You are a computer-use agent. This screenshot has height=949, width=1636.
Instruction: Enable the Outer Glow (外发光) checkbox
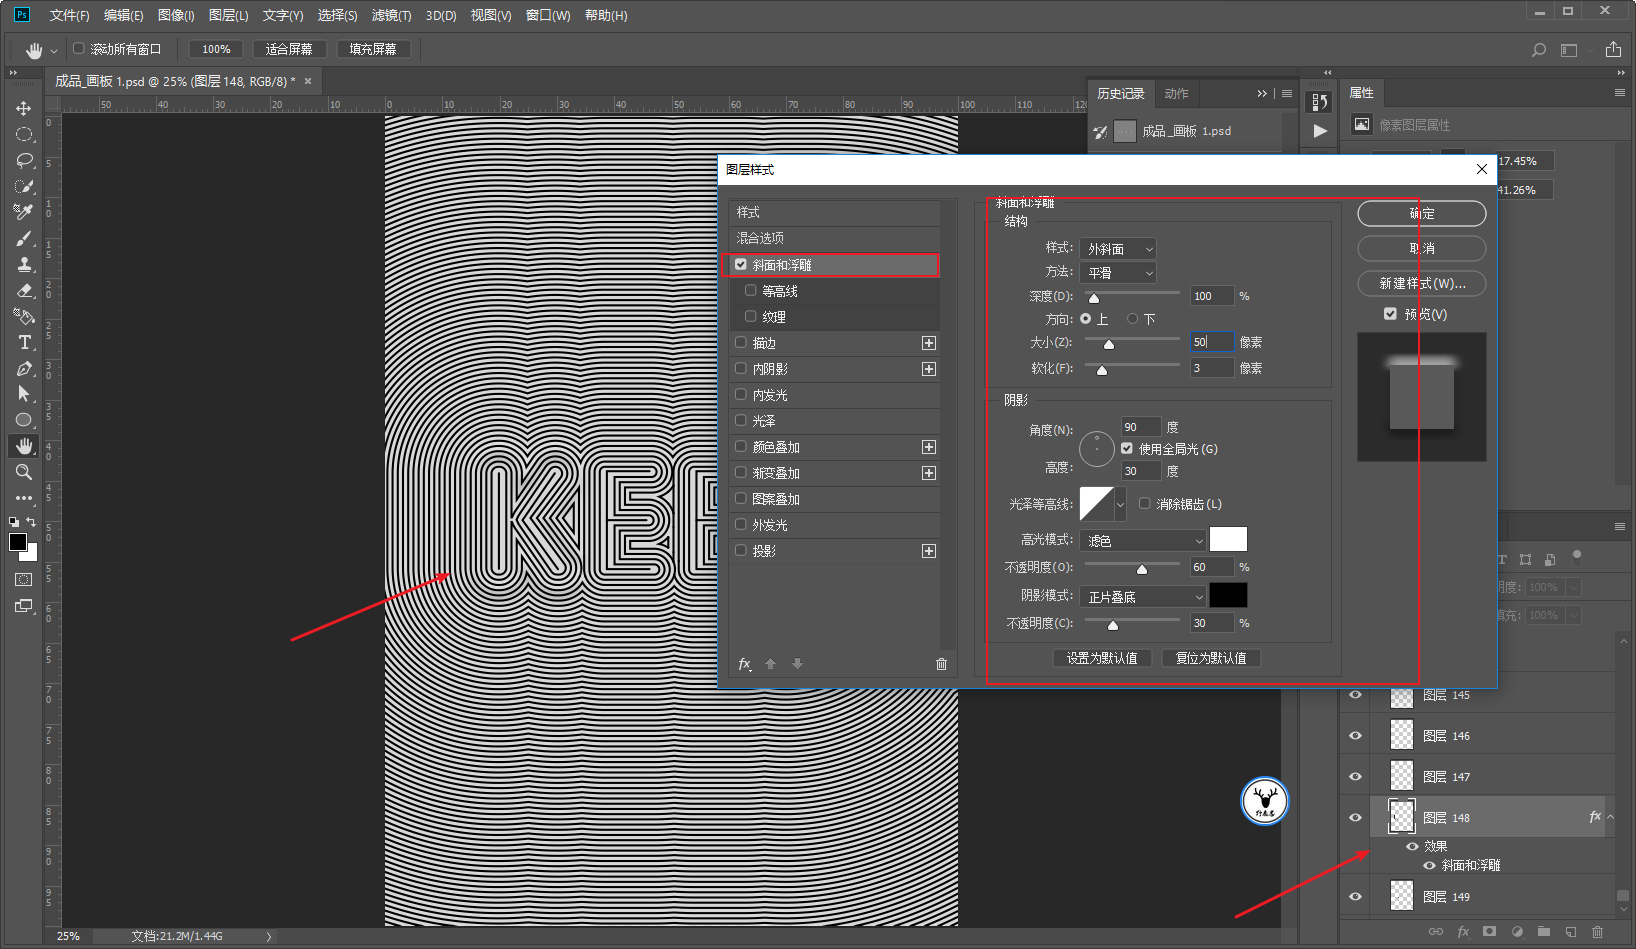tap(741, 525)
